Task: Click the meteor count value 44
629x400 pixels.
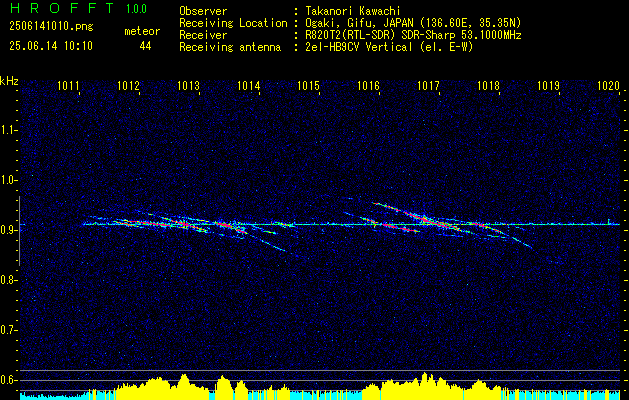Action: click(x=145, y=46)
